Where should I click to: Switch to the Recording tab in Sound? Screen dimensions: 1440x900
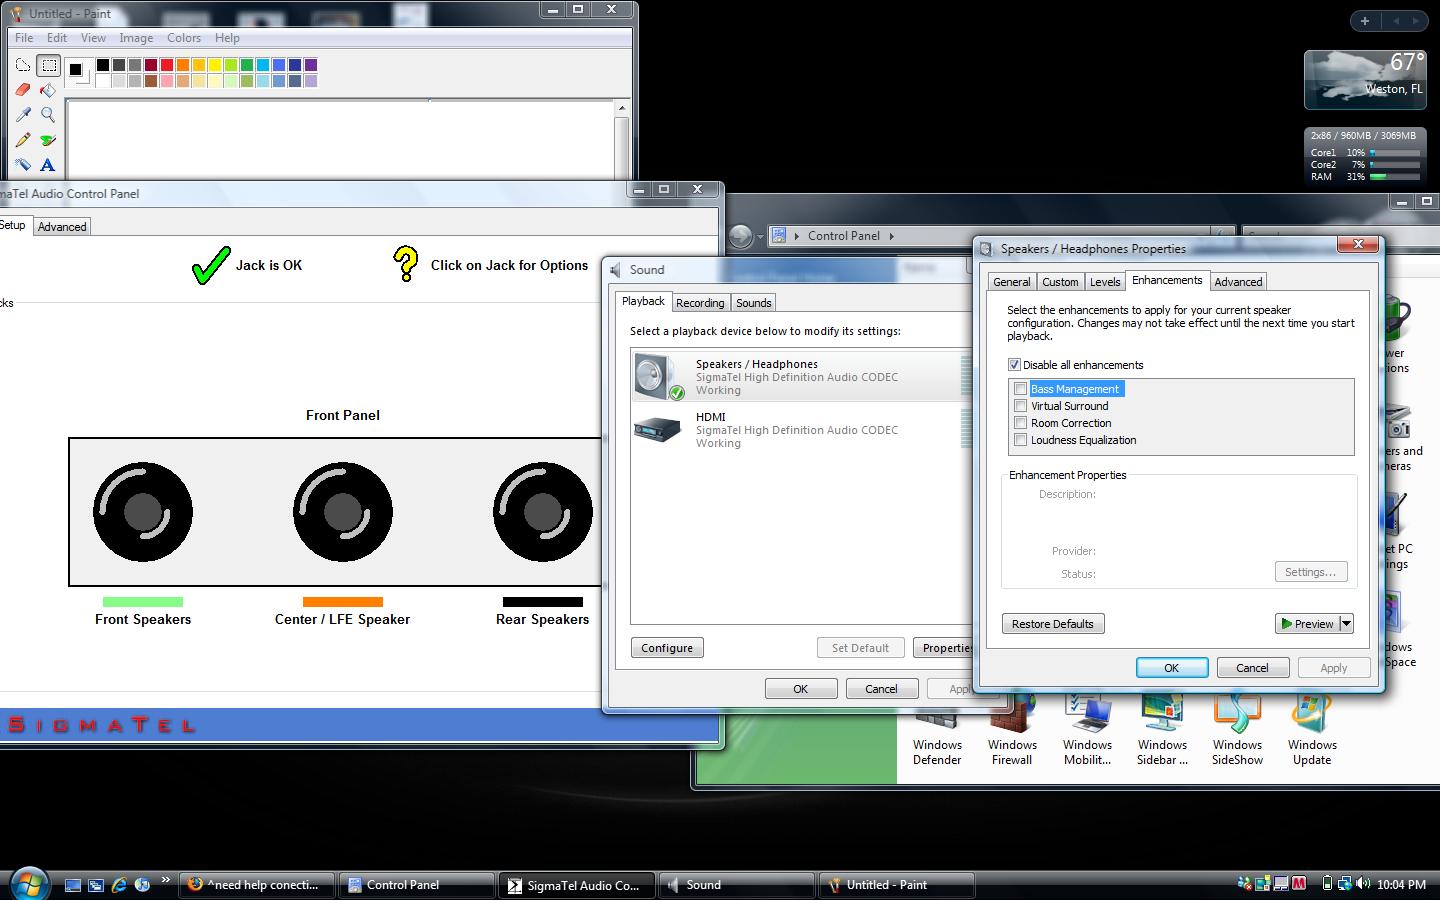coord(700,303)
